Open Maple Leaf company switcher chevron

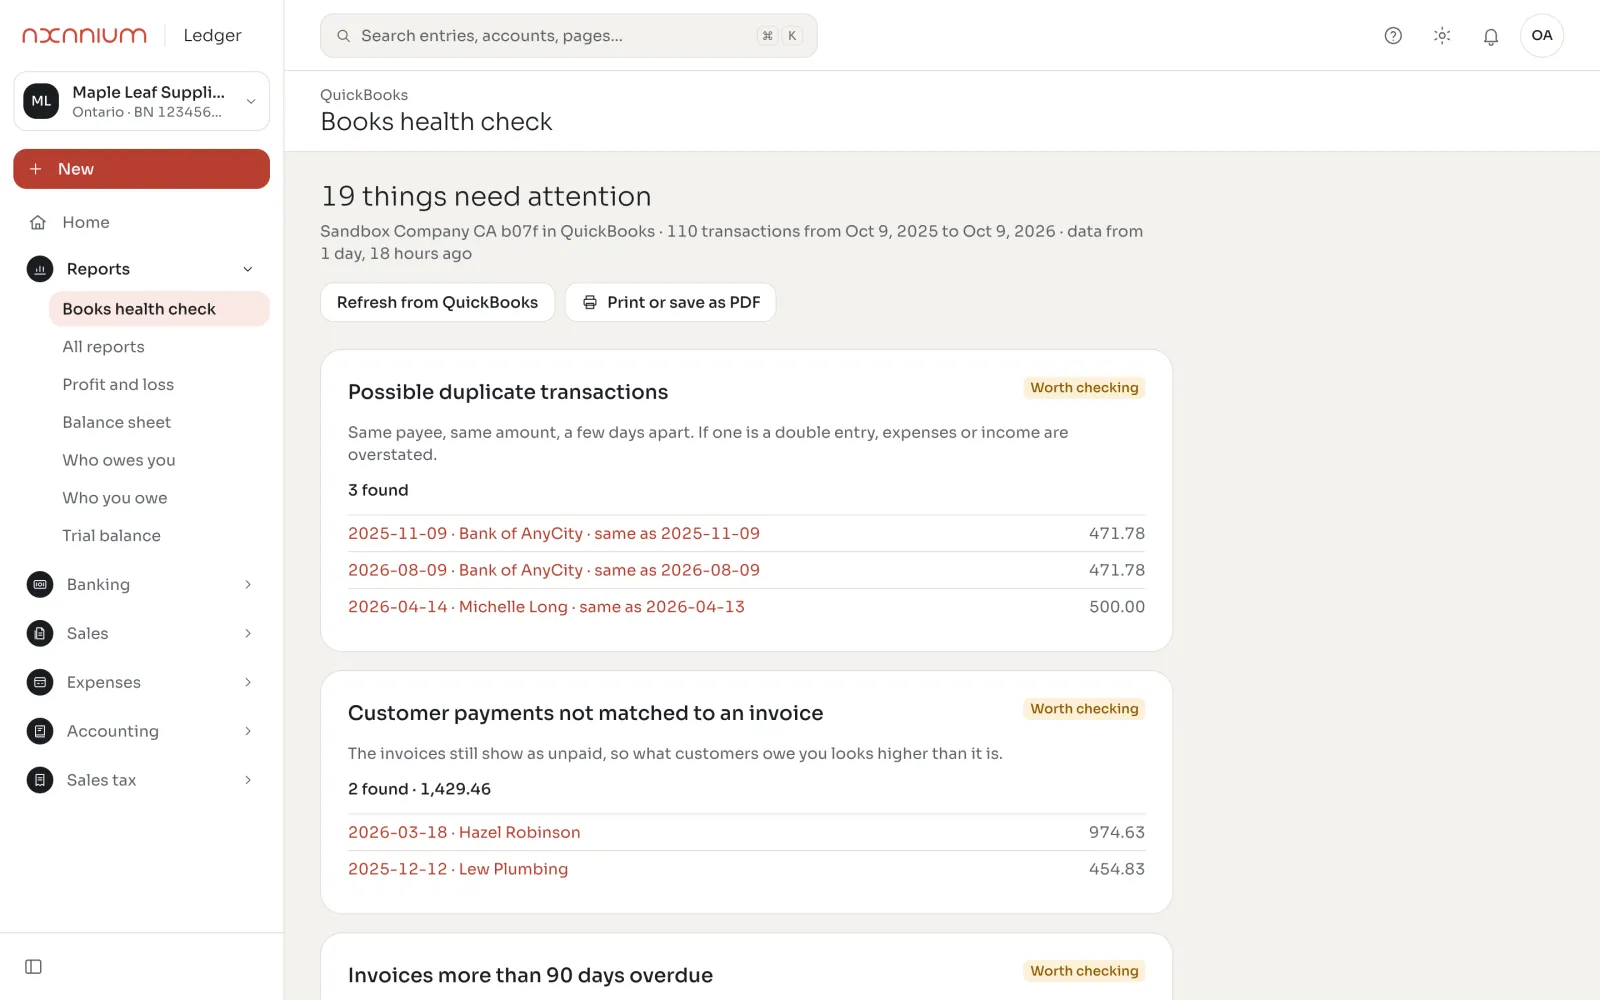(x=251, y=101)
